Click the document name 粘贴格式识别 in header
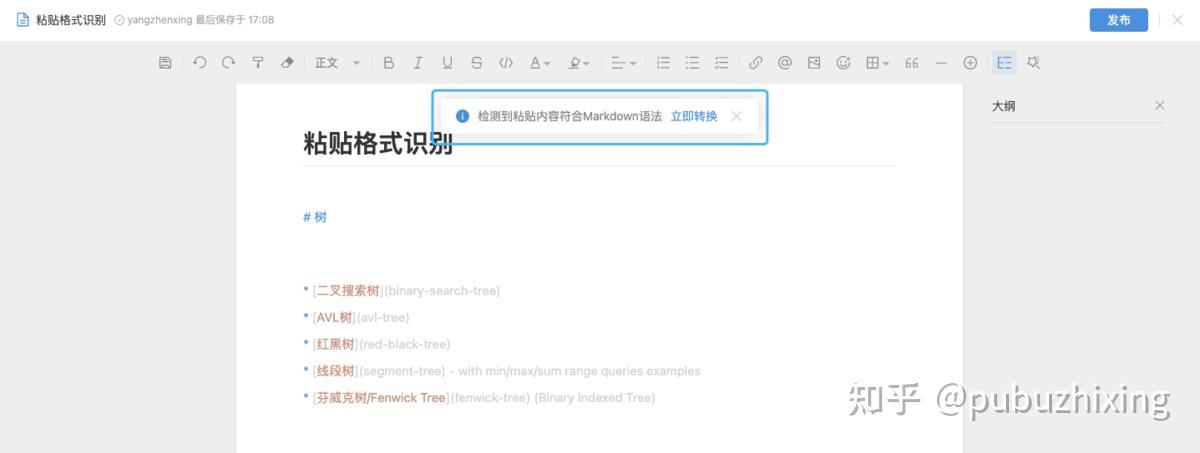The image size is (1200, 453). (71, 20)
